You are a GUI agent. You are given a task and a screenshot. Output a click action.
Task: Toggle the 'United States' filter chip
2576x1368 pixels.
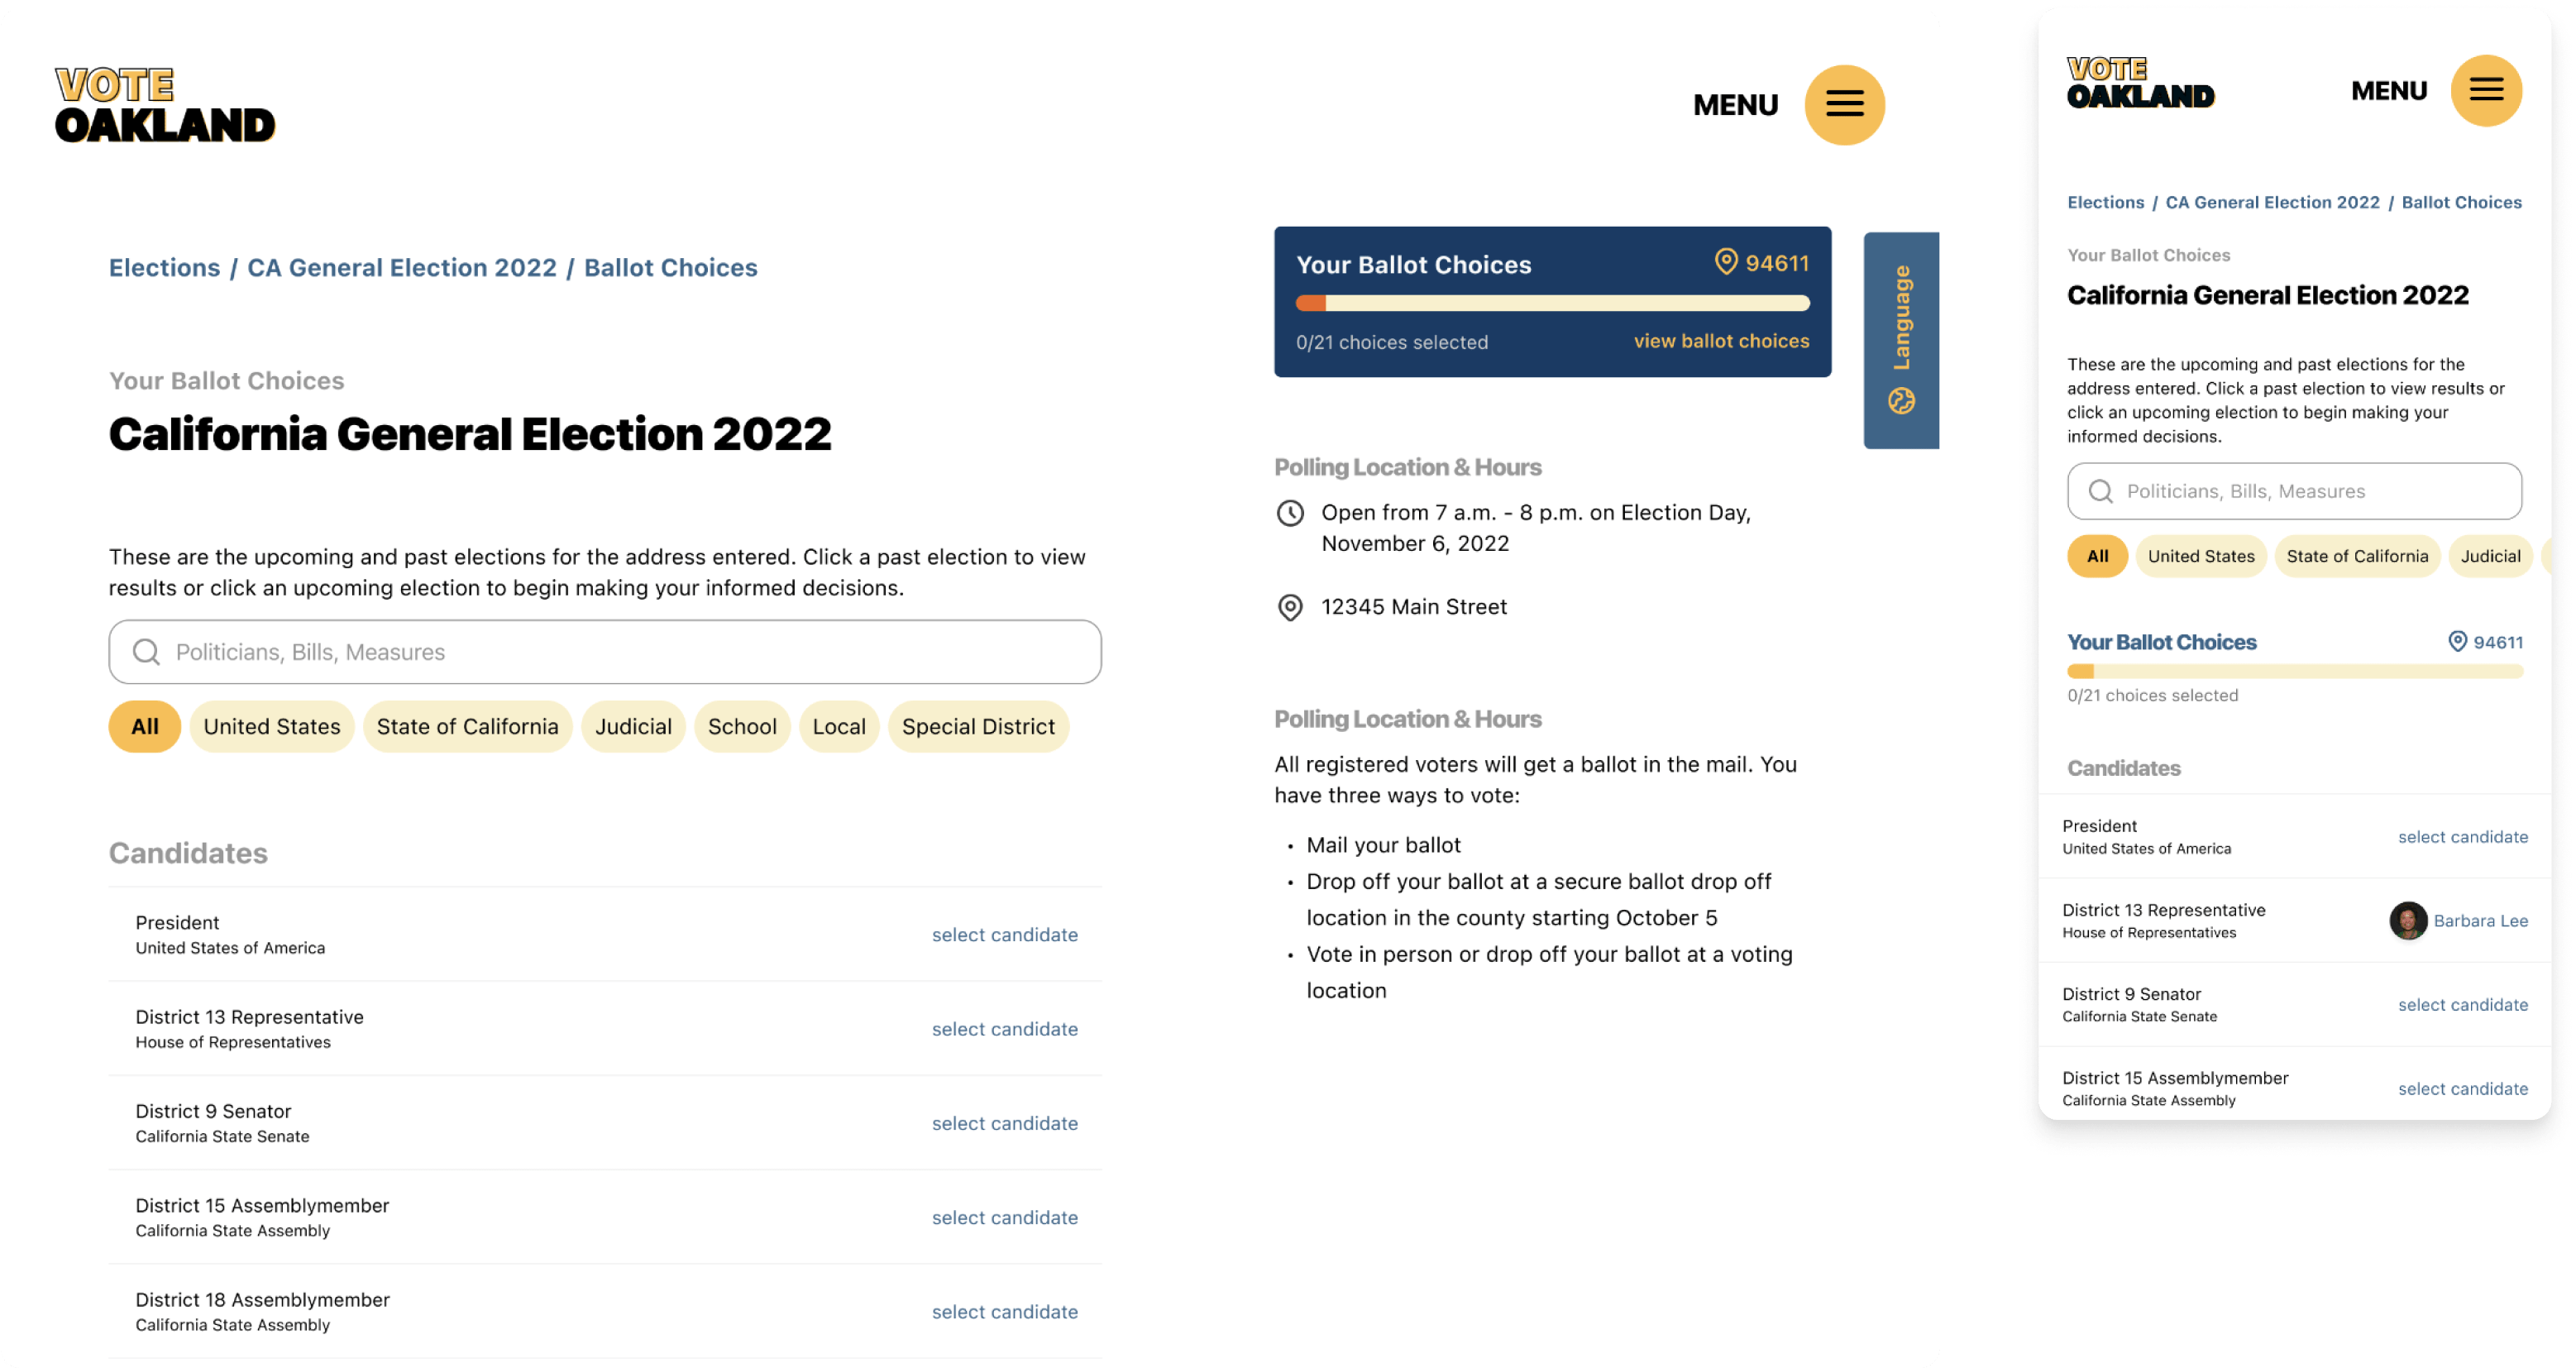[x=270, y=725]
